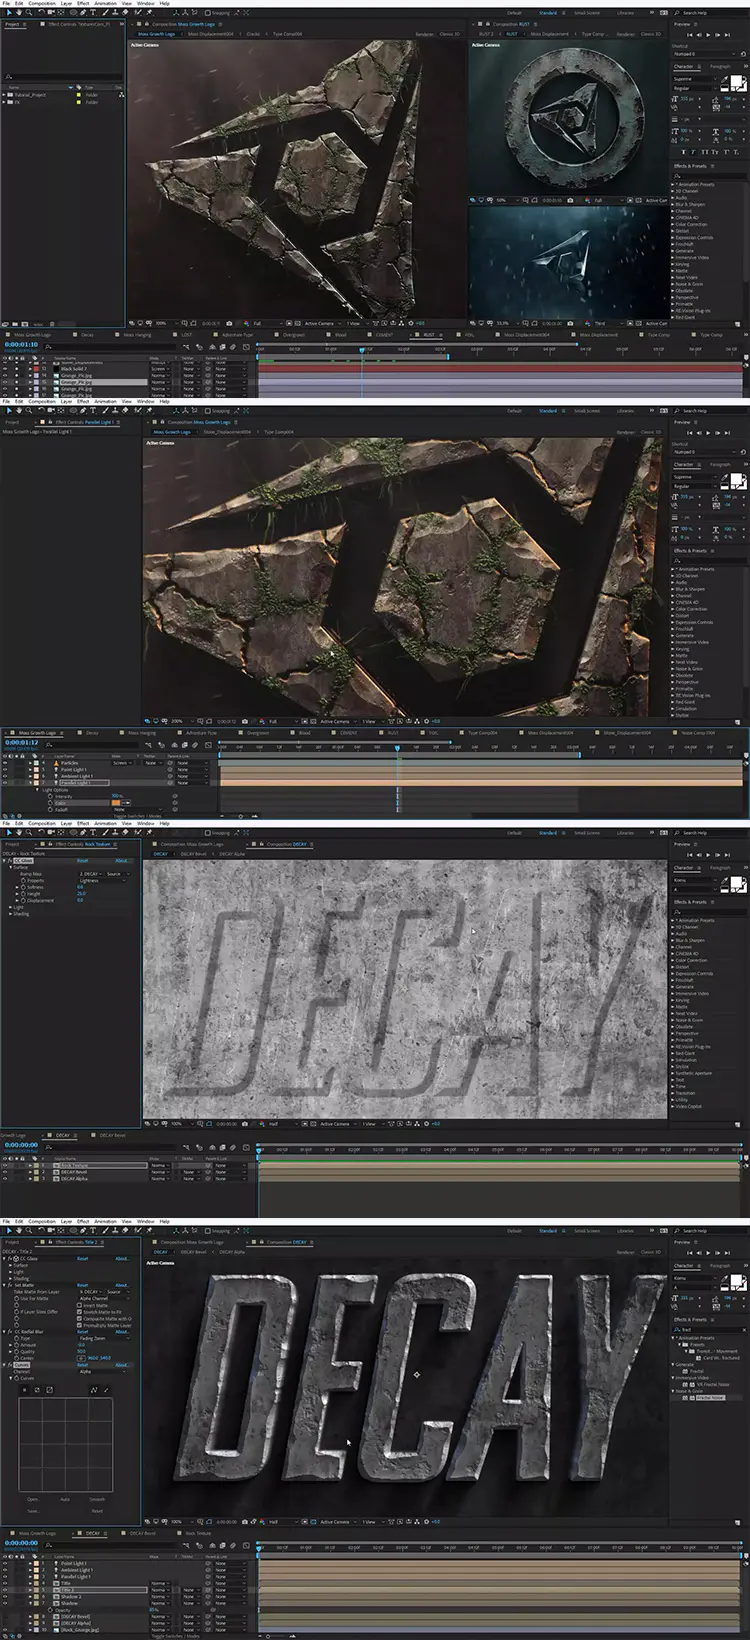This screenshot has height=1640, width=750.
Task: Choose the Zoom tool in the DECAY Title 2 window
Action: [x=29, y=1230]
